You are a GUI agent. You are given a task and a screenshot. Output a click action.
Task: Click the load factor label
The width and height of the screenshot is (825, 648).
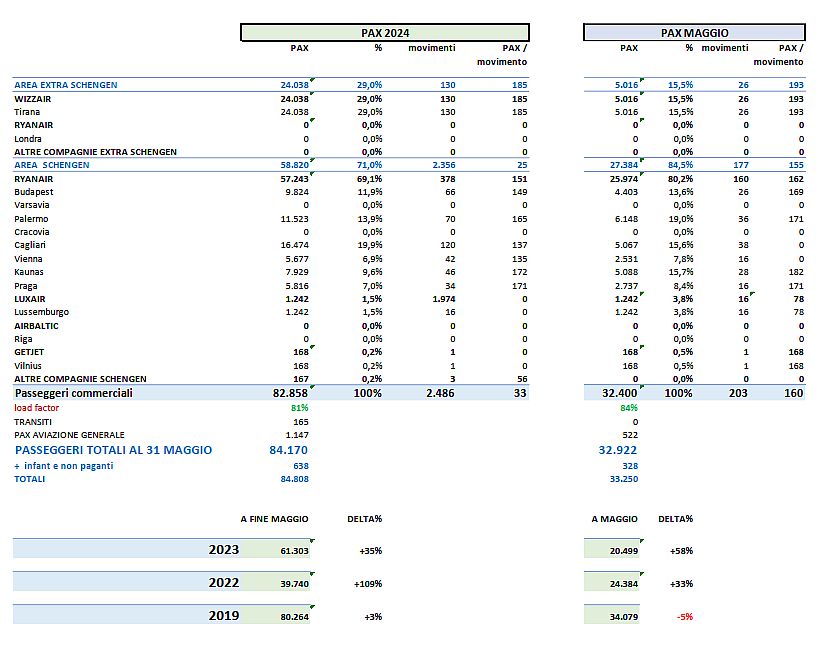(x=36, y=408)
